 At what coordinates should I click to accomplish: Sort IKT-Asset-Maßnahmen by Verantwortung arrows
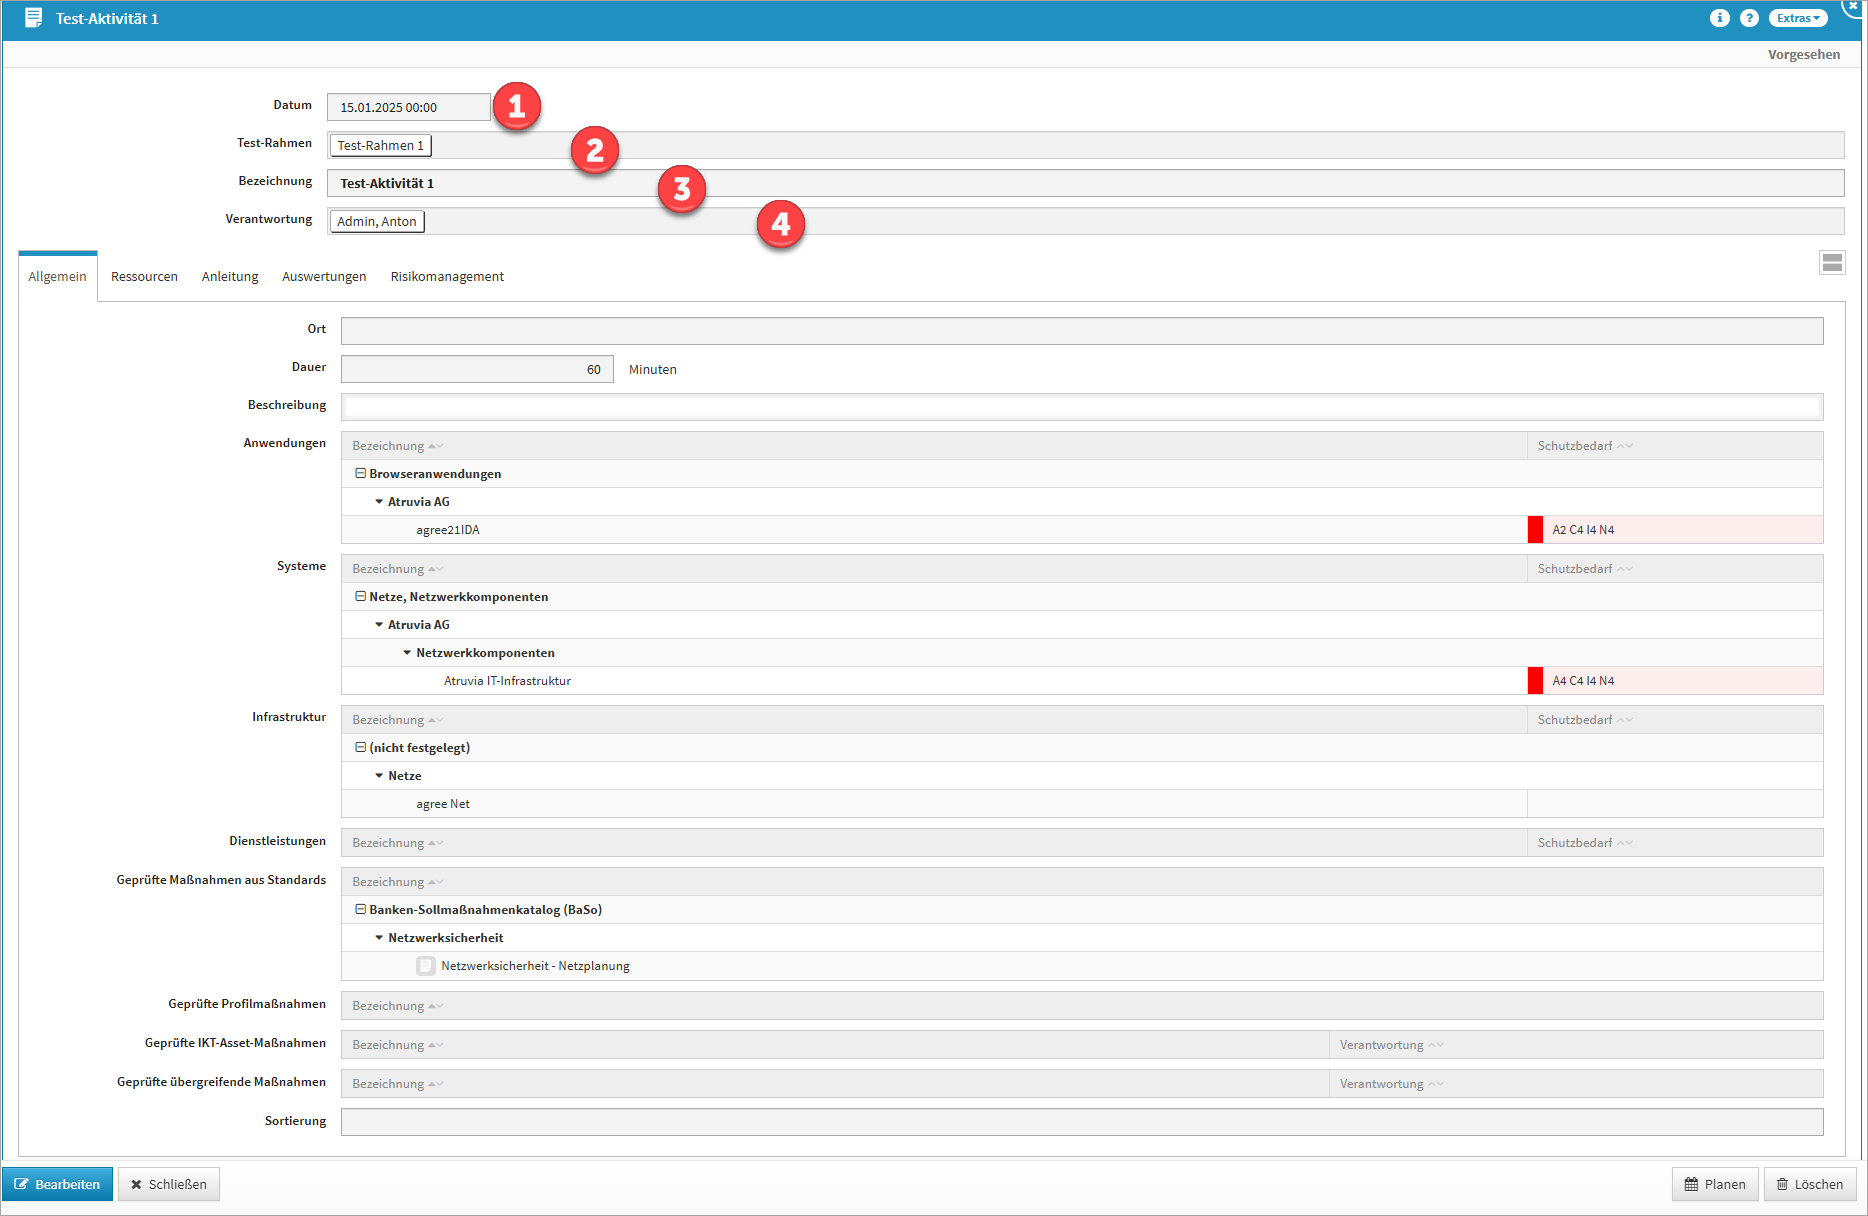coord(1436,1045)
